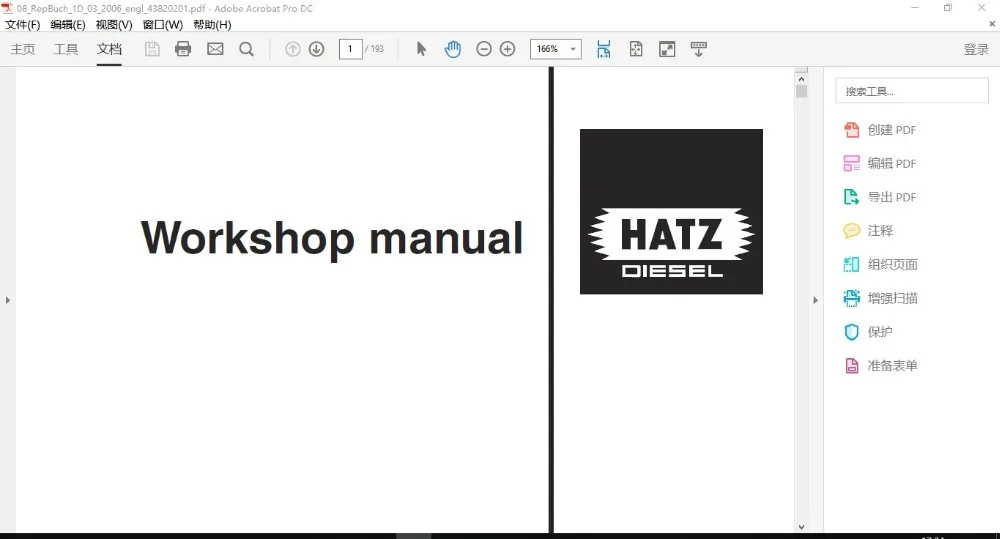Click the document scrollbar up arrow
1000x539 pixels.
click(x=802, y=79)
